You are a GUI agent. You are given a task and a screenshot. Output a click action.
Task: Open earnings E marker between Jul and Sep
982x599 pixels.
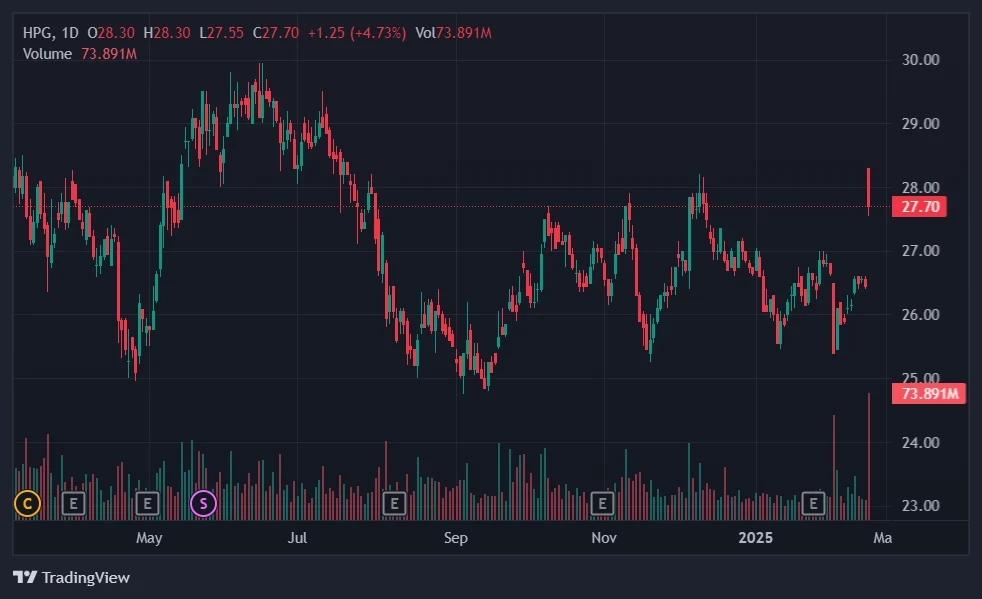(394, 503)
